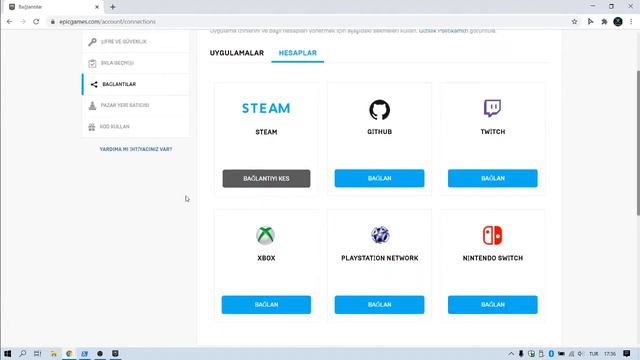The height and width of the screenshot is (360, 640).
Task: Click the GitHub octocat logo
Action: click(380, 110)
